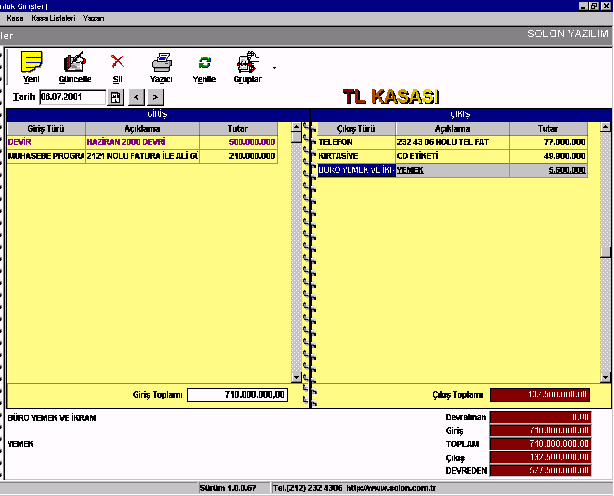The height and width of the screenshot is (496, 614).
Task: Click the 49.900.000 amount cell
Action: click(x=549, y=156)
